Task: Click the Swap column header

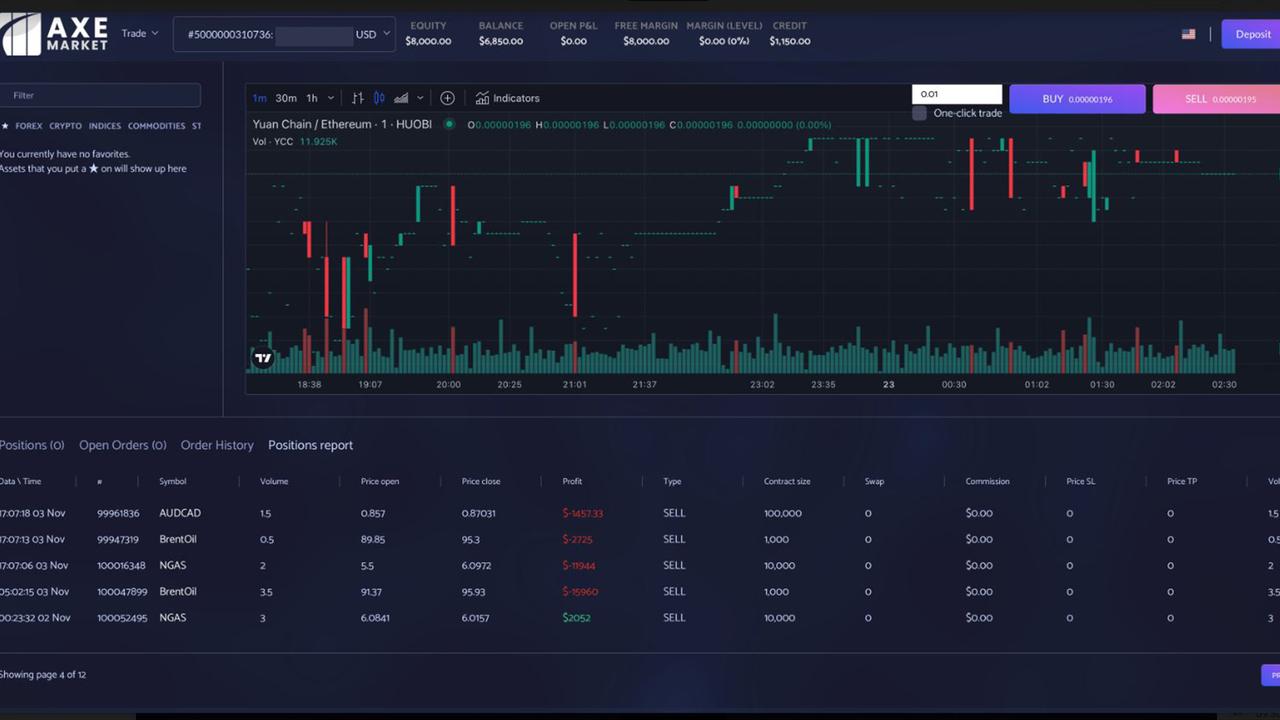Action: coord(874,481)
